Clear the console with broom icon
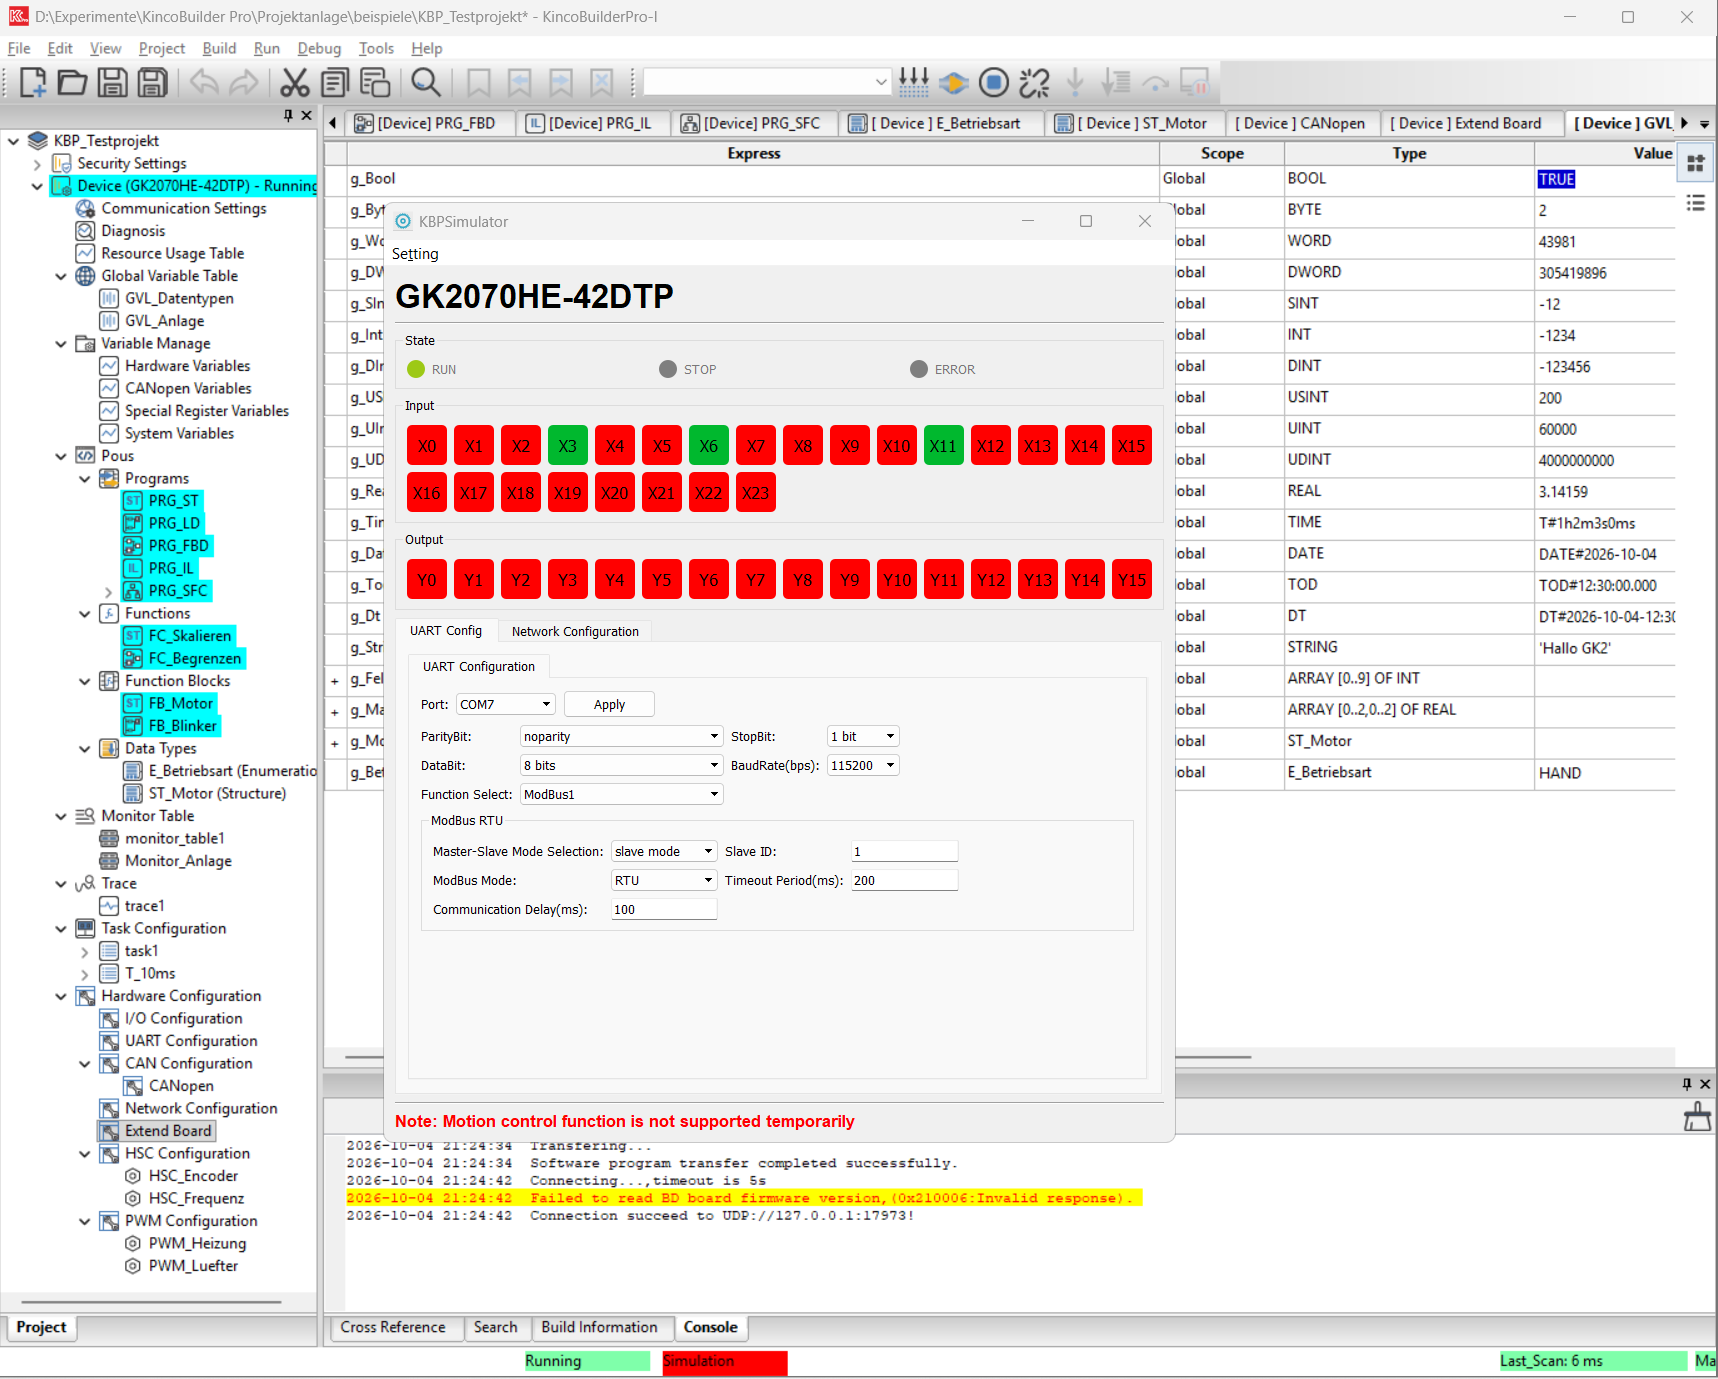The image size is (1718, 1379). (1697, 1116)
